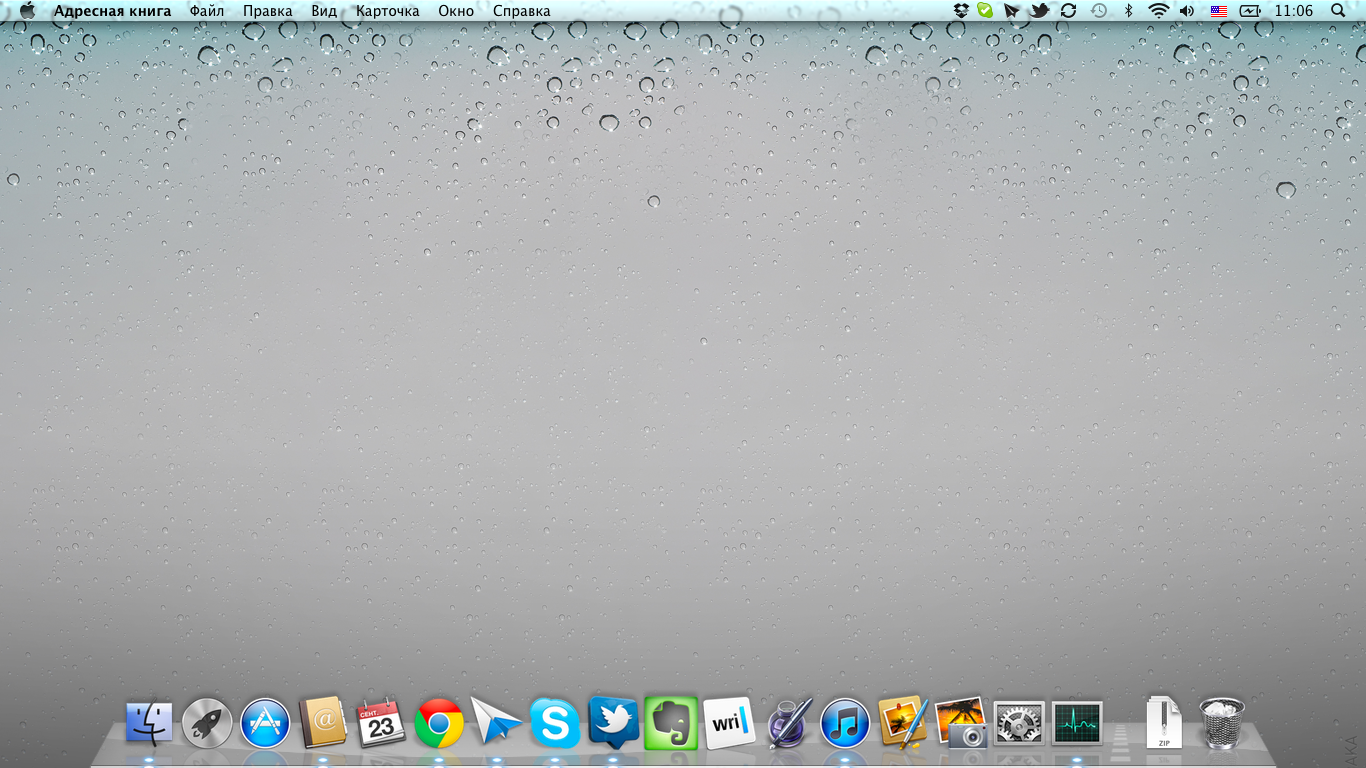This screenshot has height=768, width=1366.
Task: Open Finder from the dock
Action: 149,723
